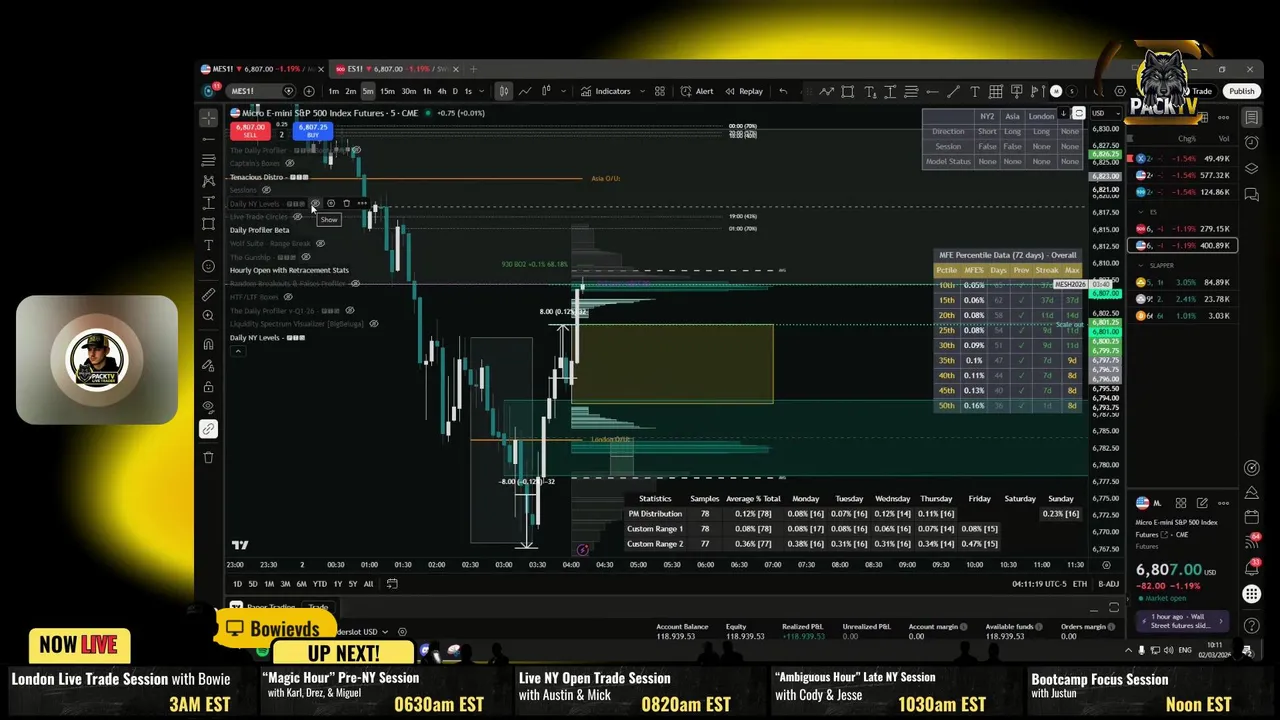The width and height of the screenshot is (1280, 720).
Task: Click the remove drawings trash icon
Action: [x=208, y=457]
